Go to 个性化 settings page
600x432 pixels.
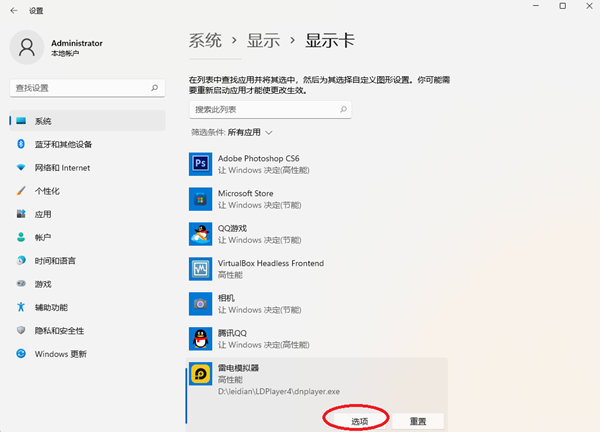click(x=88, y=191)
